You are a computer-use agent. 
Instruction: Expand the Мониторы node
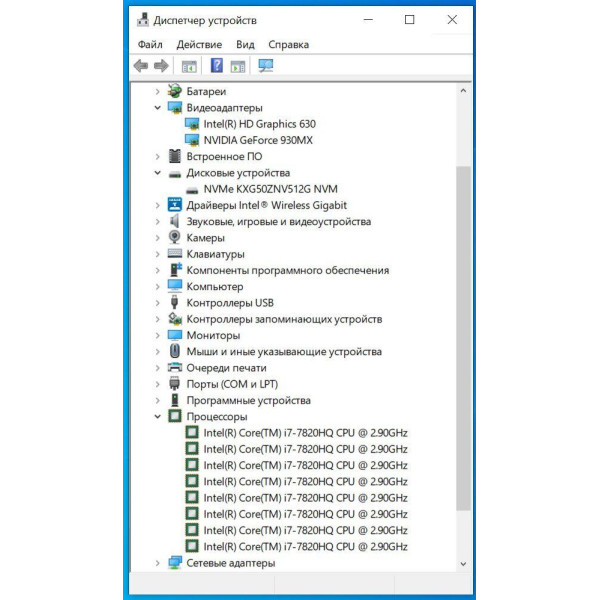pyautogui.click(x=157, y=335)
